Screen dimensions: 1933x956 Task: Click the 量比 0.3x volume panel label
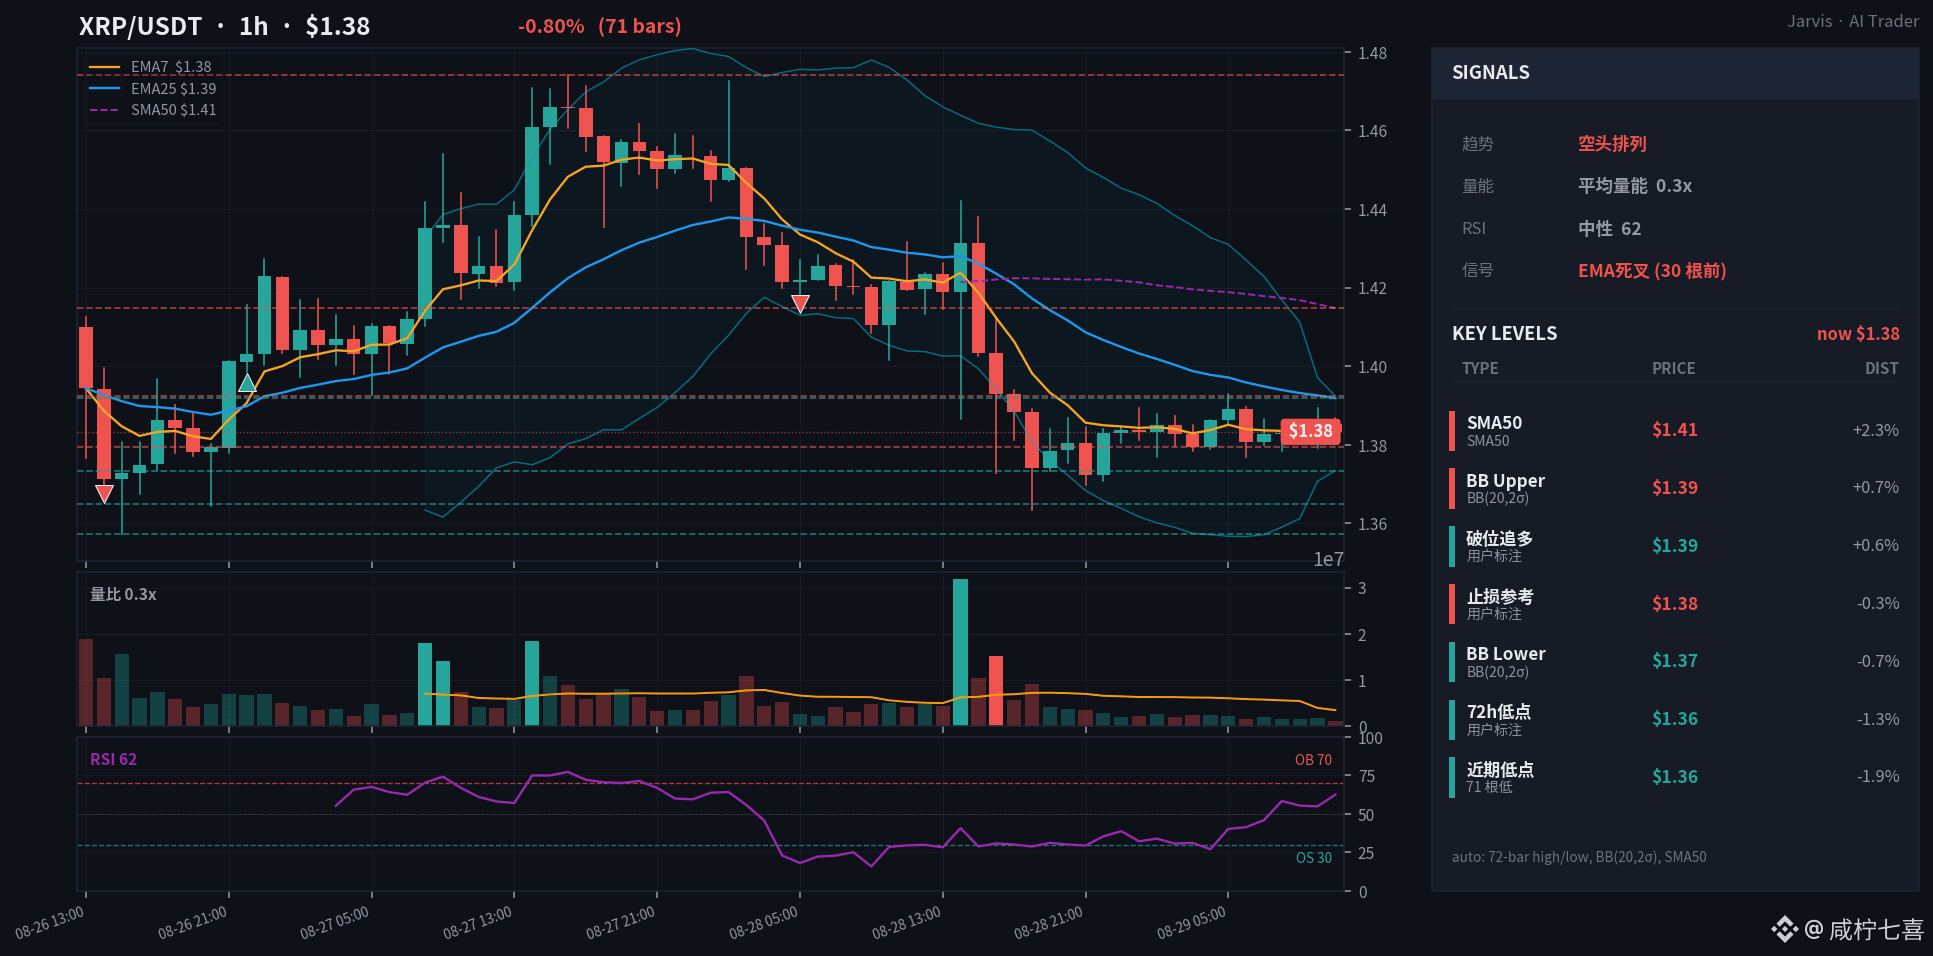(x=123, y=595)
